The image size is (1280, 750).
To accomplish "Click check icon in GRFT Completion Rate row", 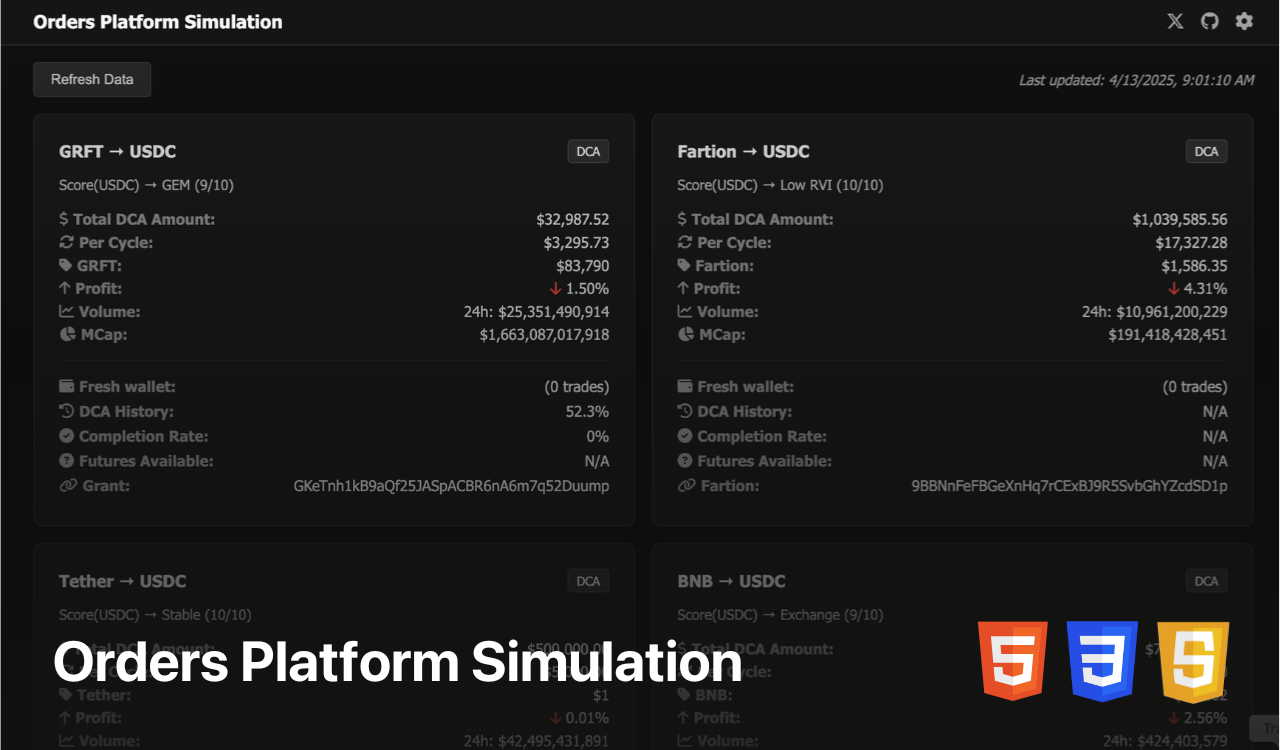I will 67,436.
